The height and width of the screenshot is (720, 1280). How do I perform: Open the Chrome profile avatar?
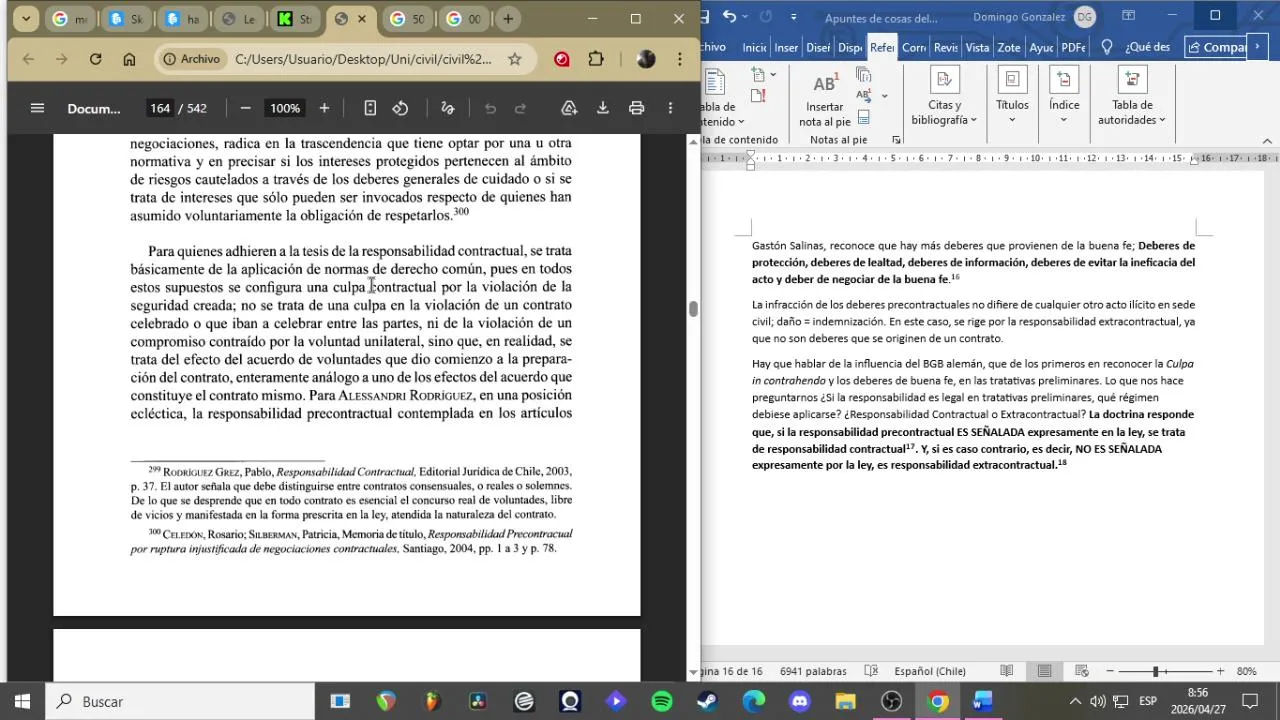coord(646,59)
